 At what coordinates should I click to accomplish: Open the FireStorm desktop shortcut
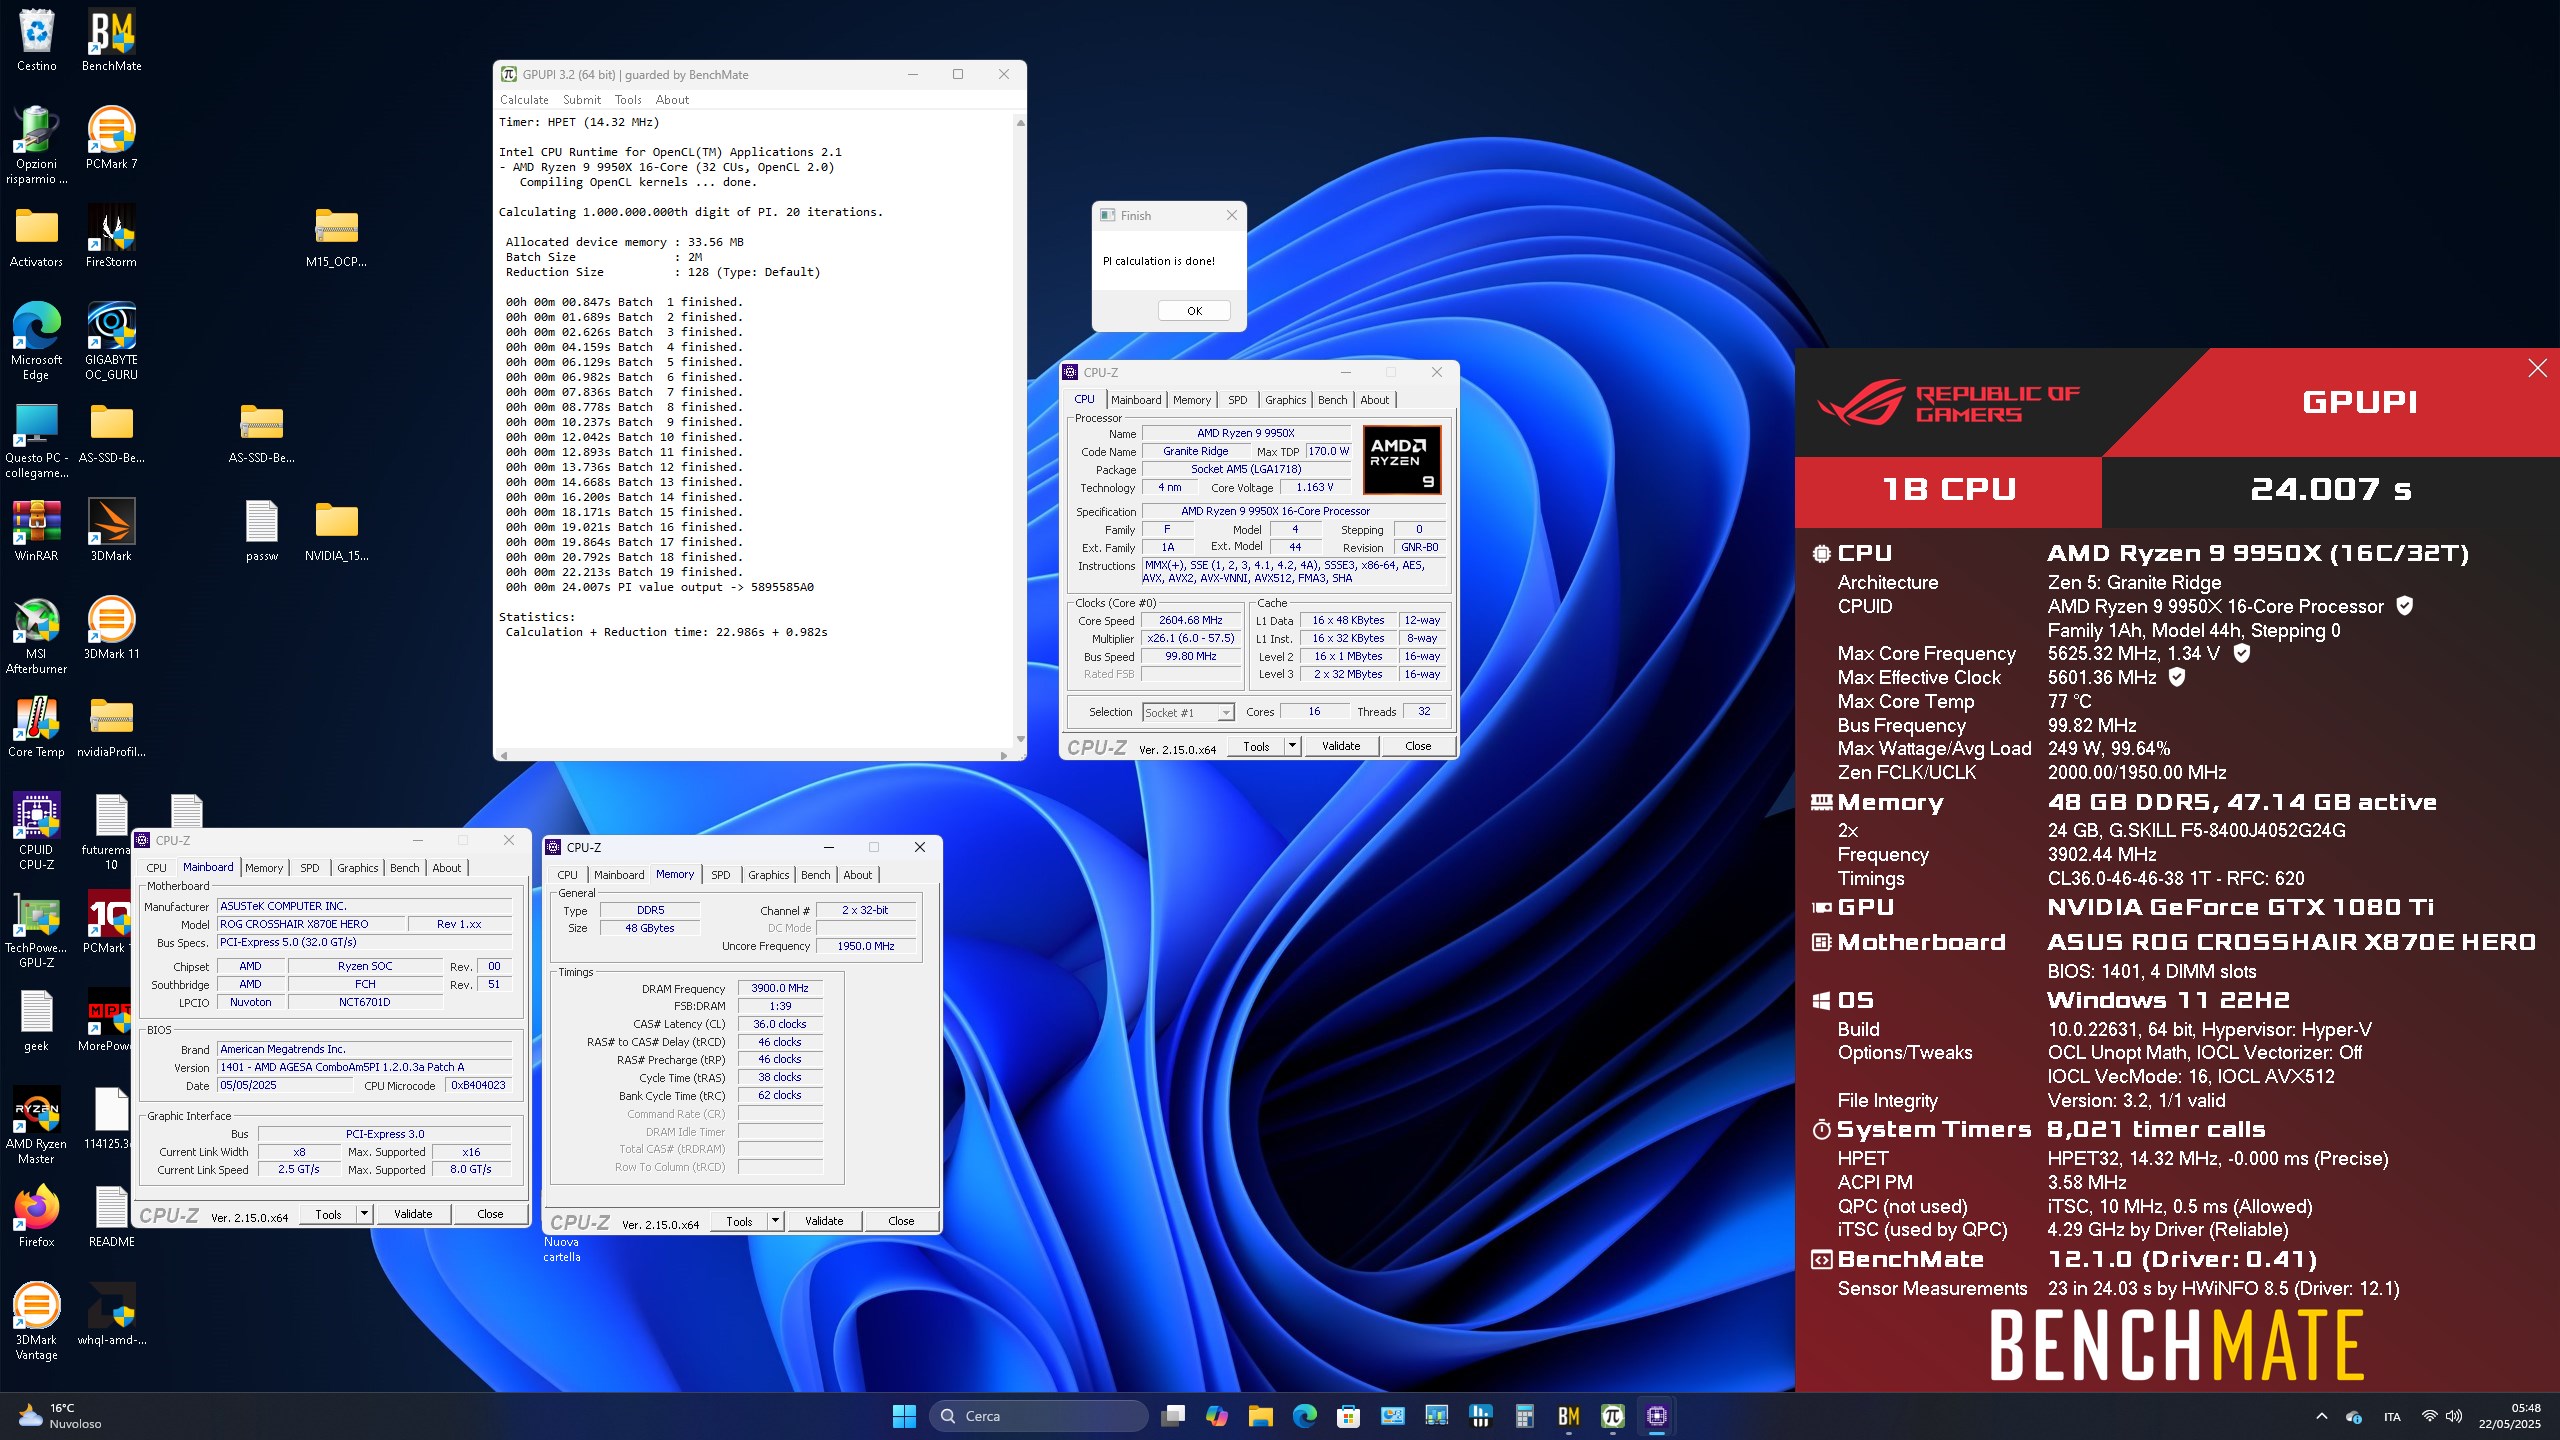[x=111, y=236]
